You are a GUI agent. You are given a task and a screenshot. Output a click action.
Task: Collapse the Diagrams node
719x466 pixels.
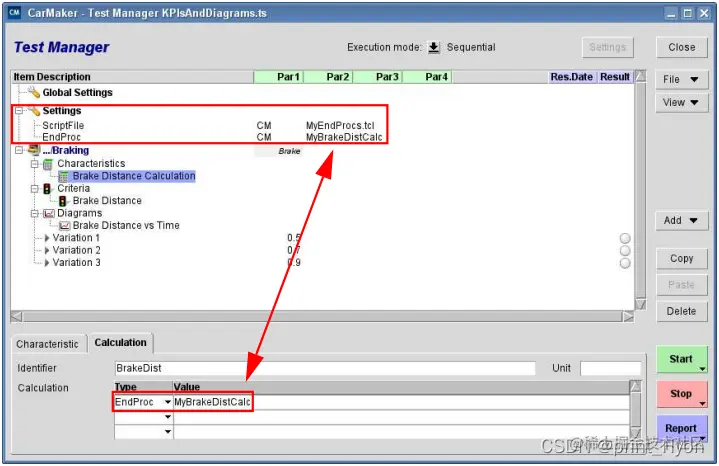pyautogui.click(x=34, y=213)
